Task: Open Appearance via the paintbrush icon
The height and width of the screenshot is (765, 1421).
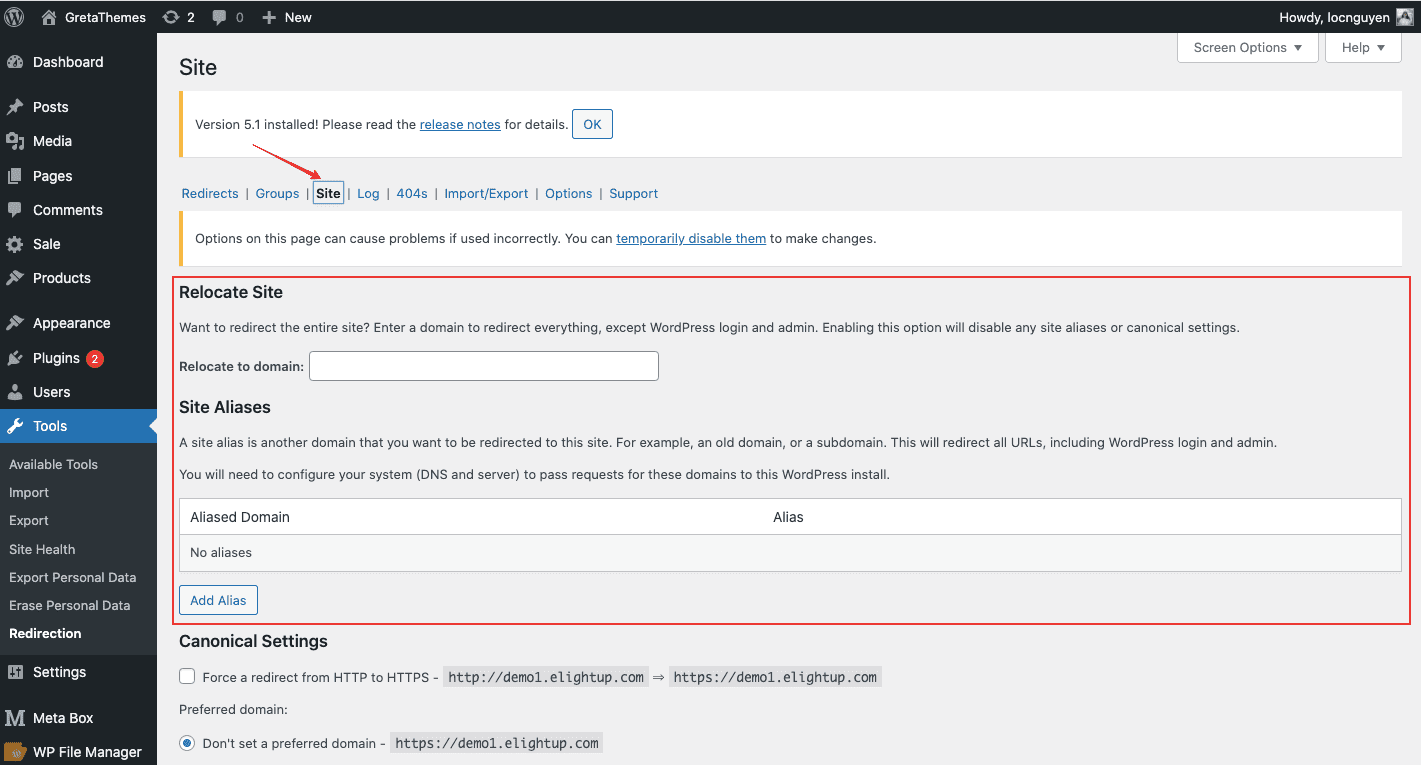Action: [15, 323]
